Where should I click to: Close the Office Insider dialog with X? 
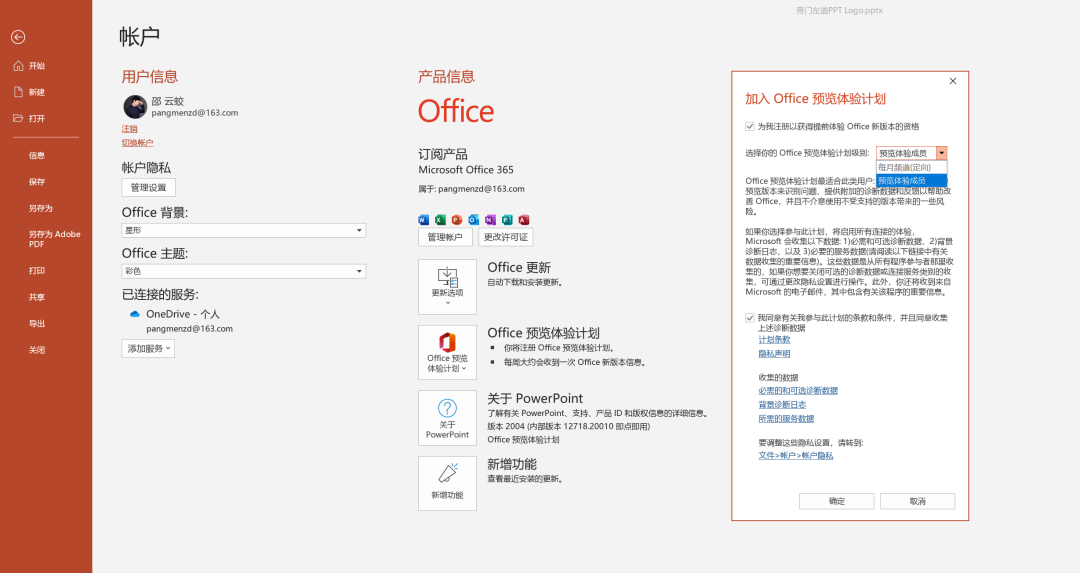953,81
